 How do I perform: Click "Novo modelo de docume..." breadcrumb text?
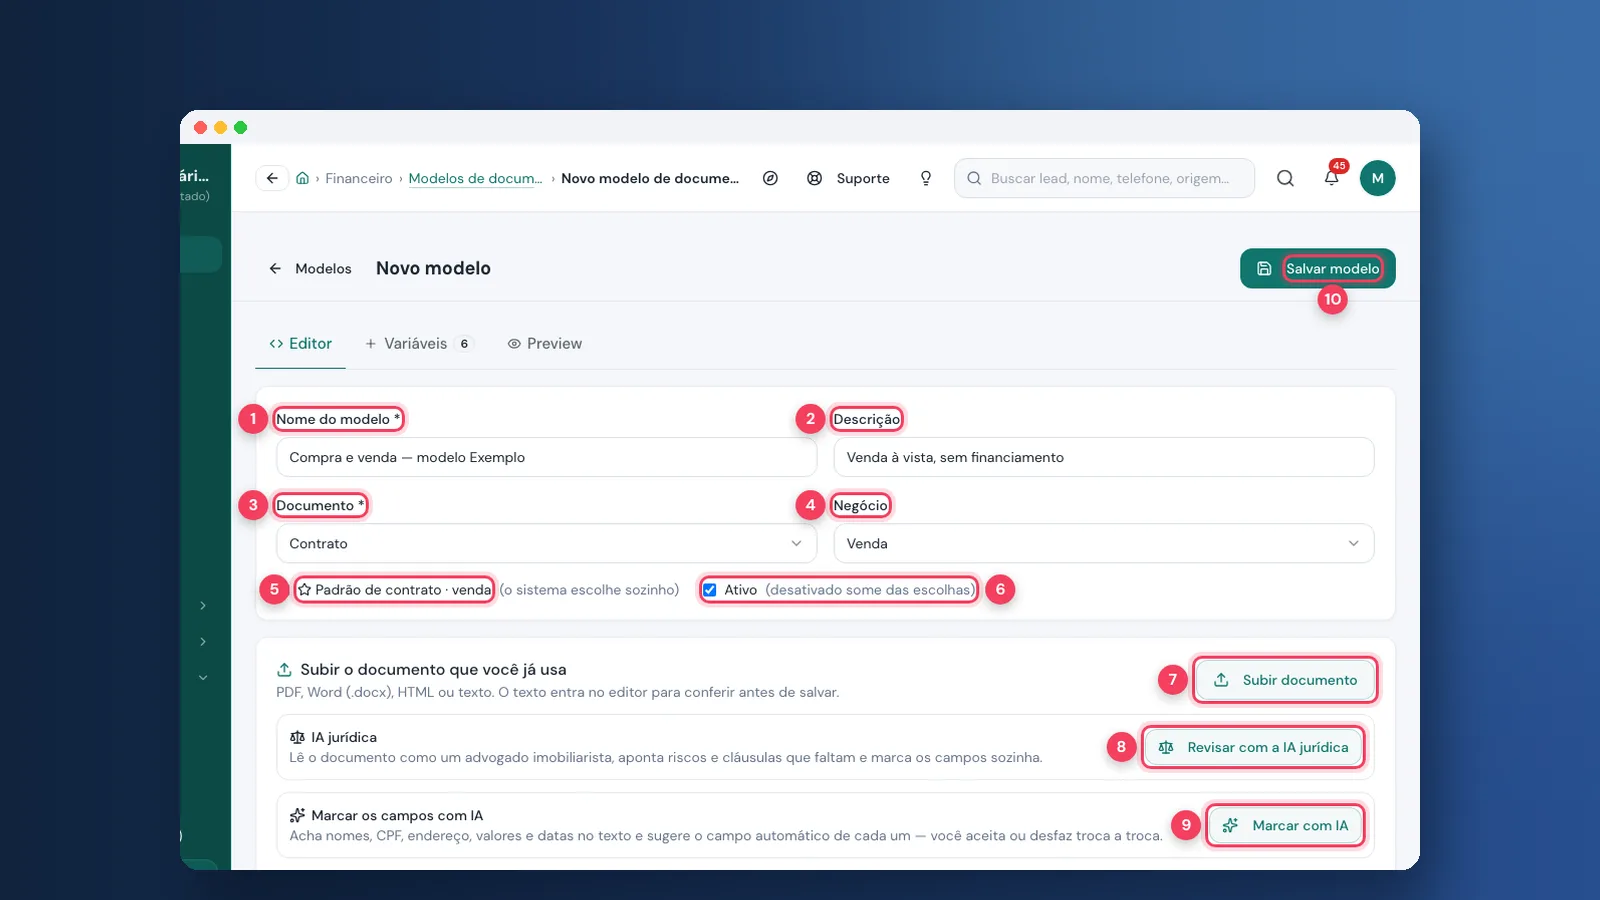point(650,178)
